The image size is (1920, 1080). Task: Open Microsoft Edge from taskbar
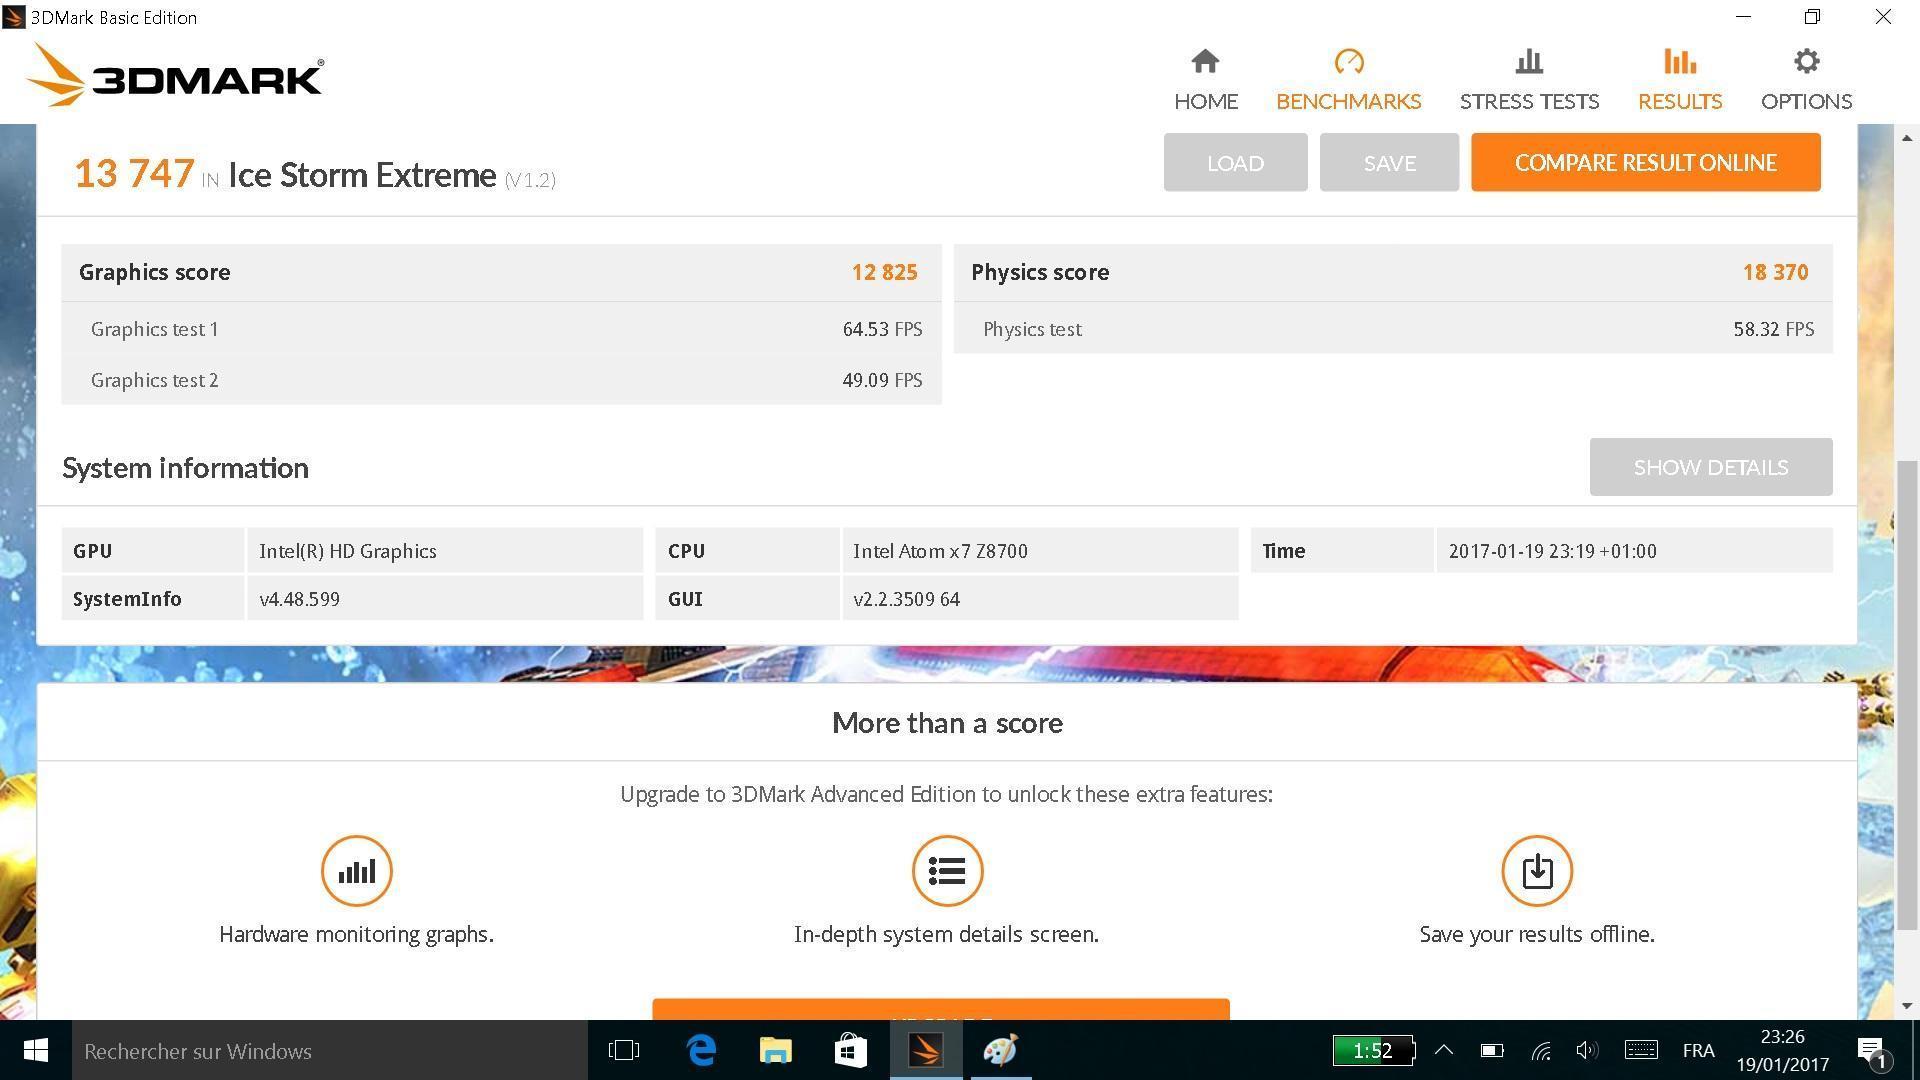coord(702,1050)
